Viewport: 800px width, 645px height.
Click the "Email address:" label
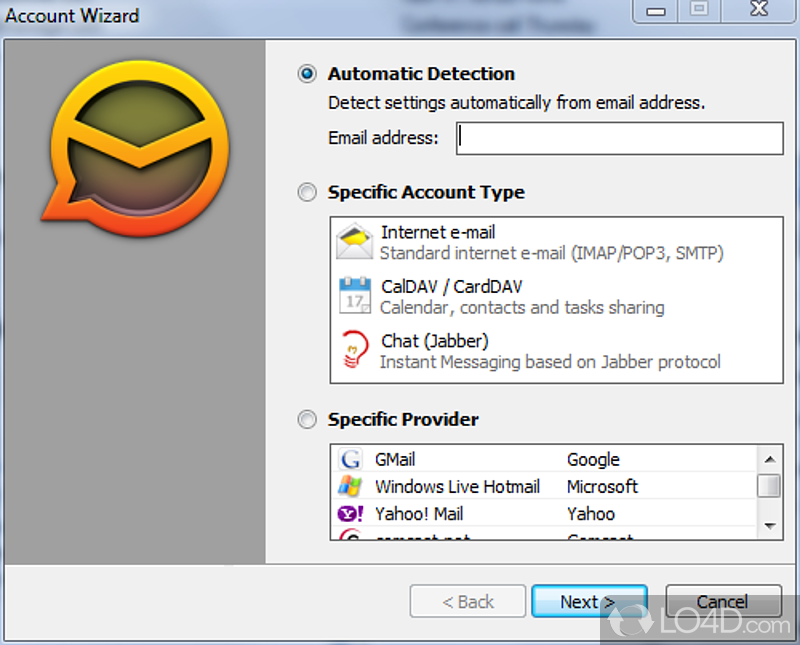(x=383, y=138)
